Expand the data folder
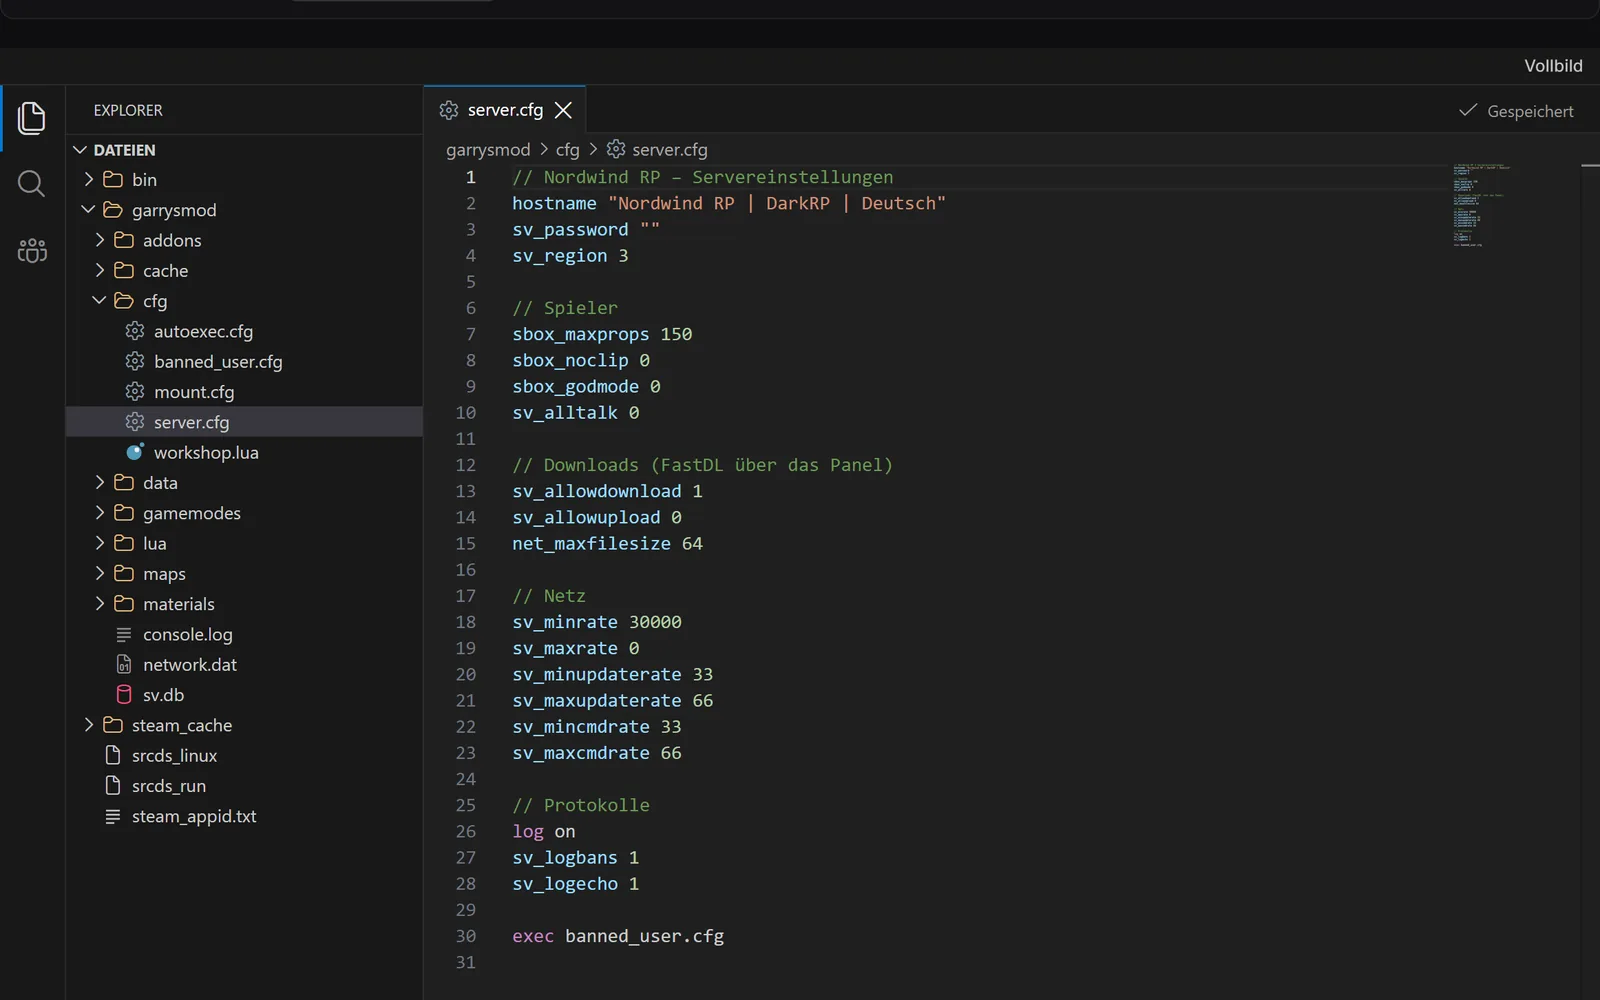Image resolution: width=1600 pixels, height=1000 pixels. 244,483
